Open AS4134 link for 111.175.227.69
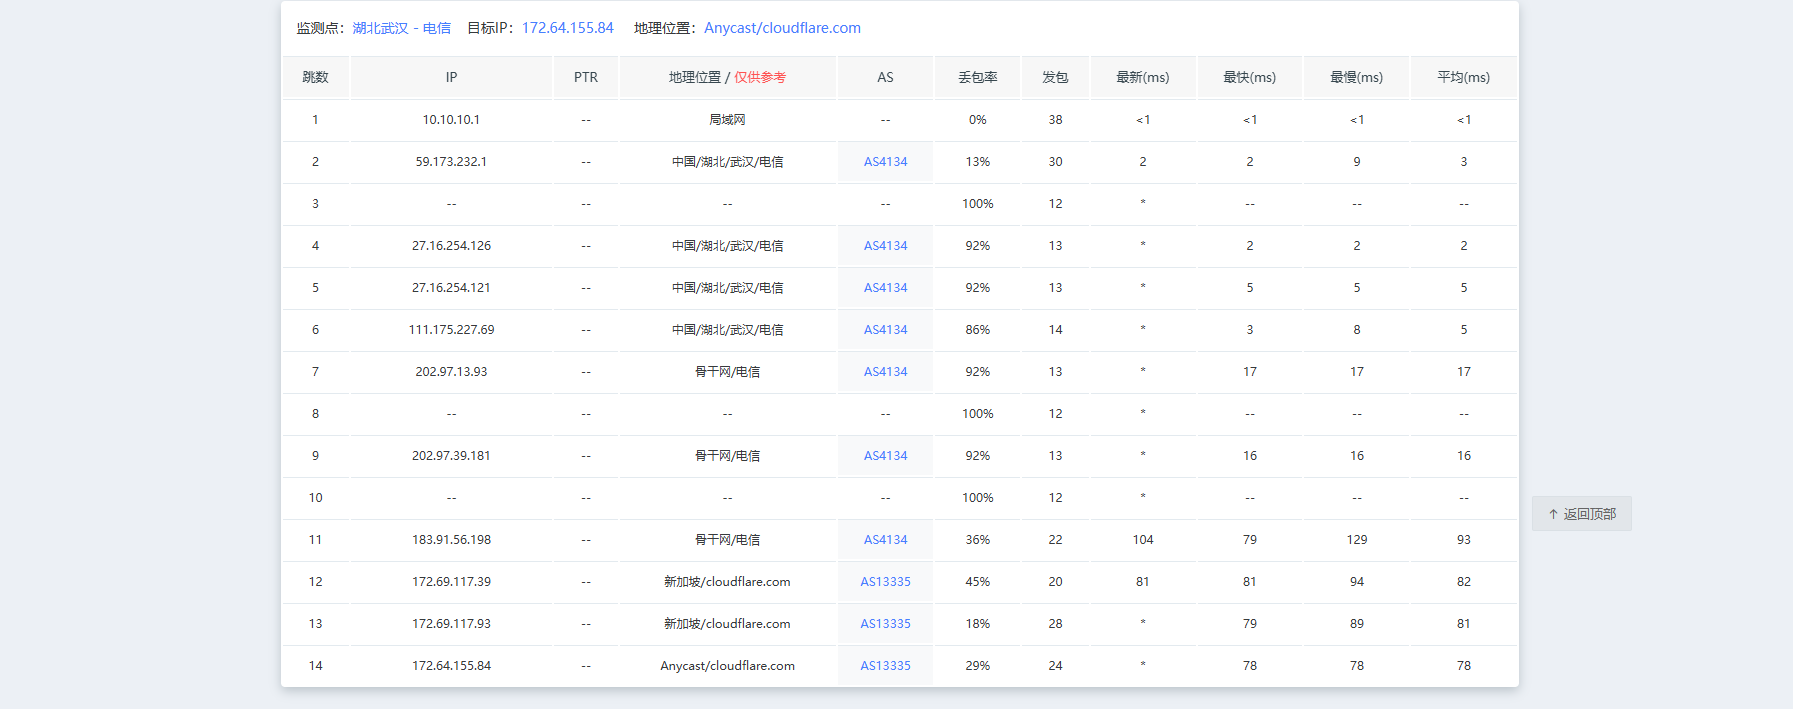Viewport: 1793px width, 709px height. click(x=885, y=330)
